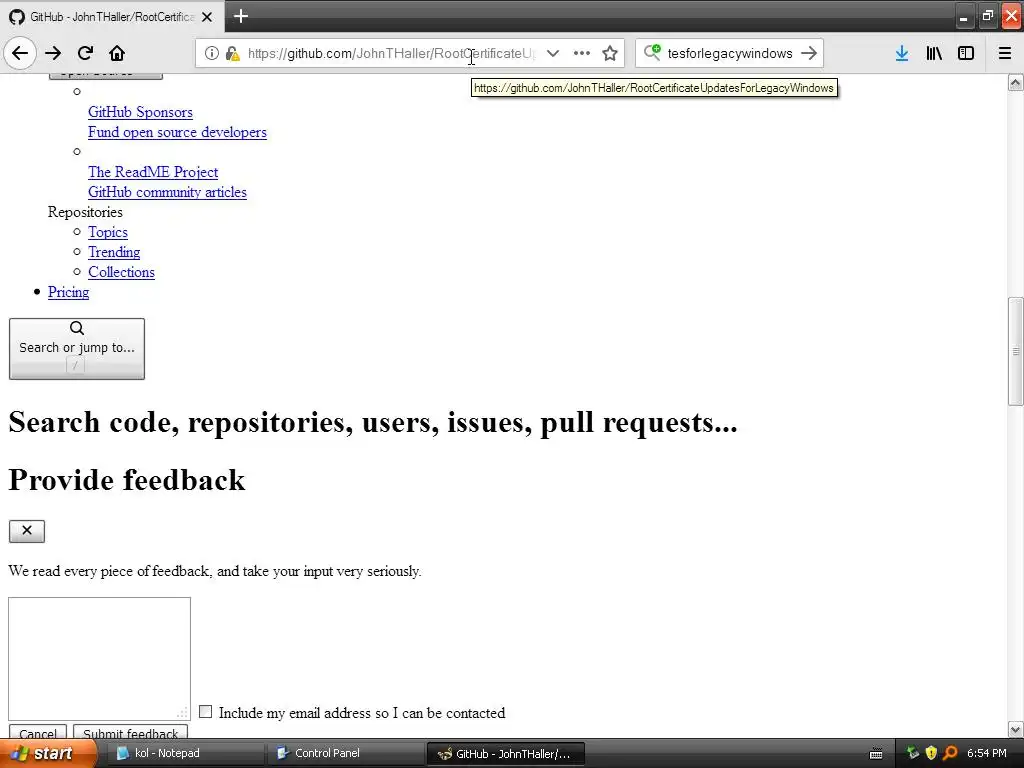The image size is (1024, 768).
Task: Click the padlock warning icon
Action: [x=232, y=53]
